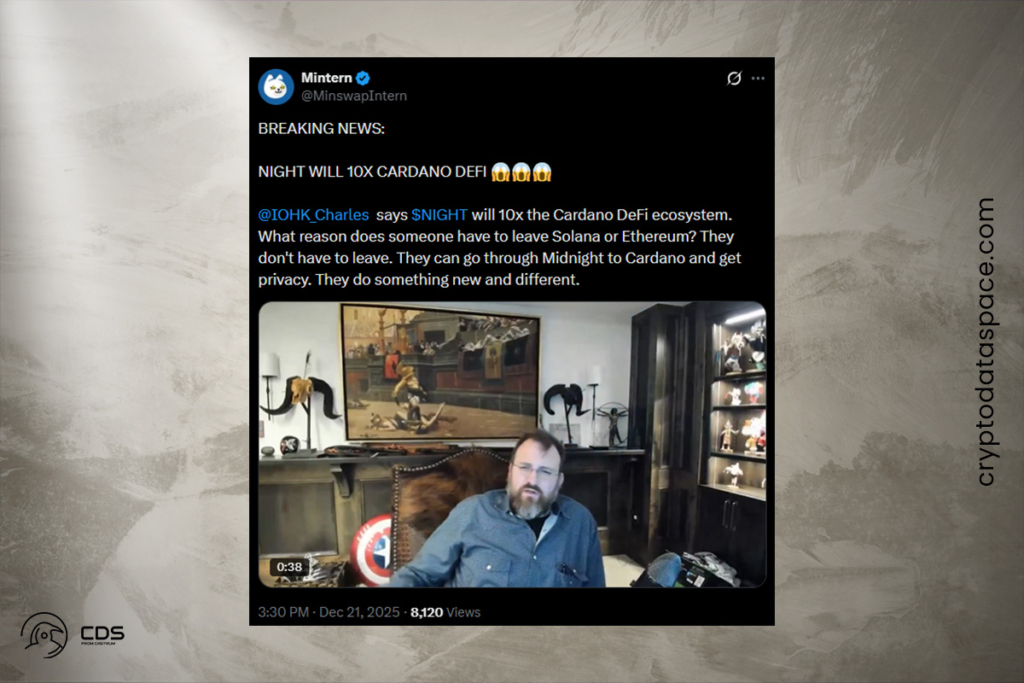Click the middle screaming face emoji
This screenshot has width=1024, height=683.
(x=521, y=172)
